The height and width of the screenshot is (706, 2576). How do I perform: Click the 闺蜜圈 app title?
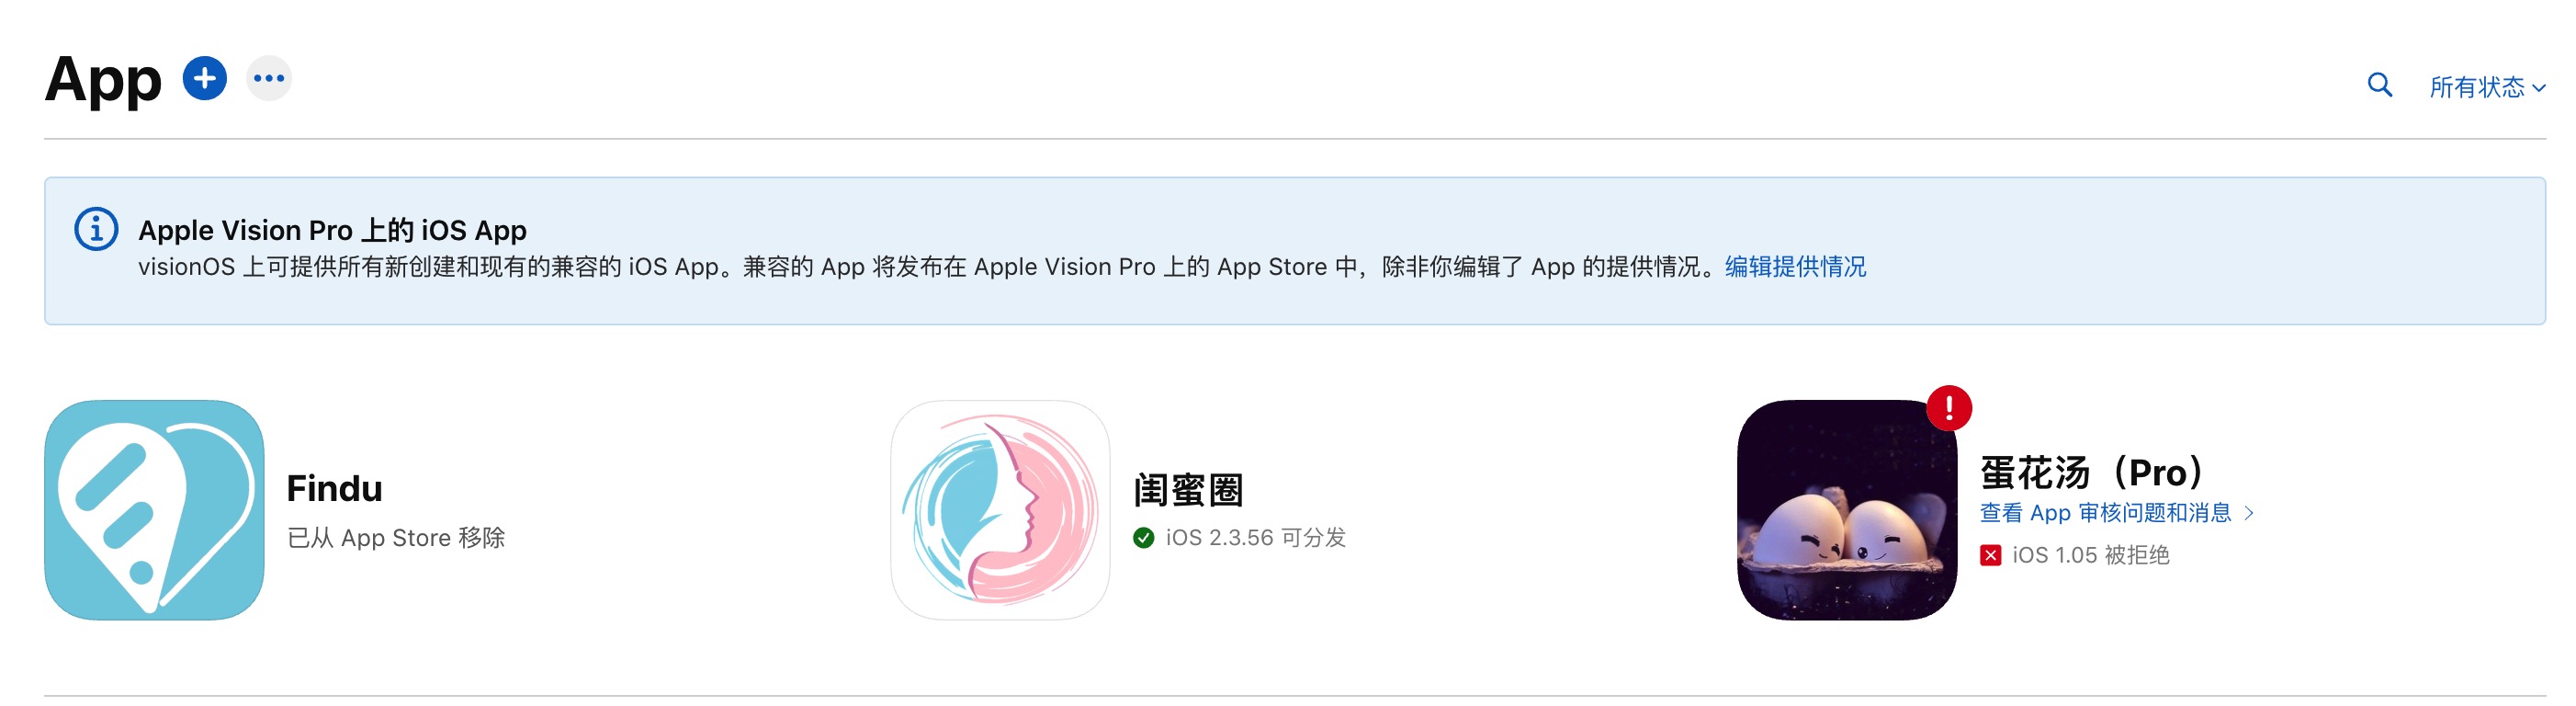[x=1188, y=490]
